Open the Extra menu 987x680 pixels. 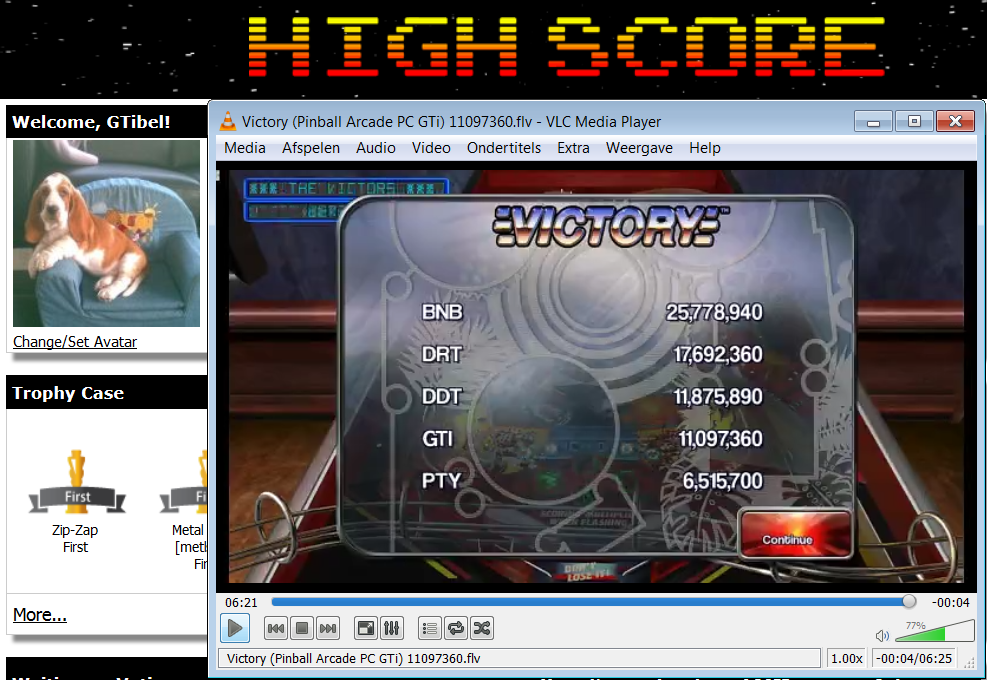point(573,148)
